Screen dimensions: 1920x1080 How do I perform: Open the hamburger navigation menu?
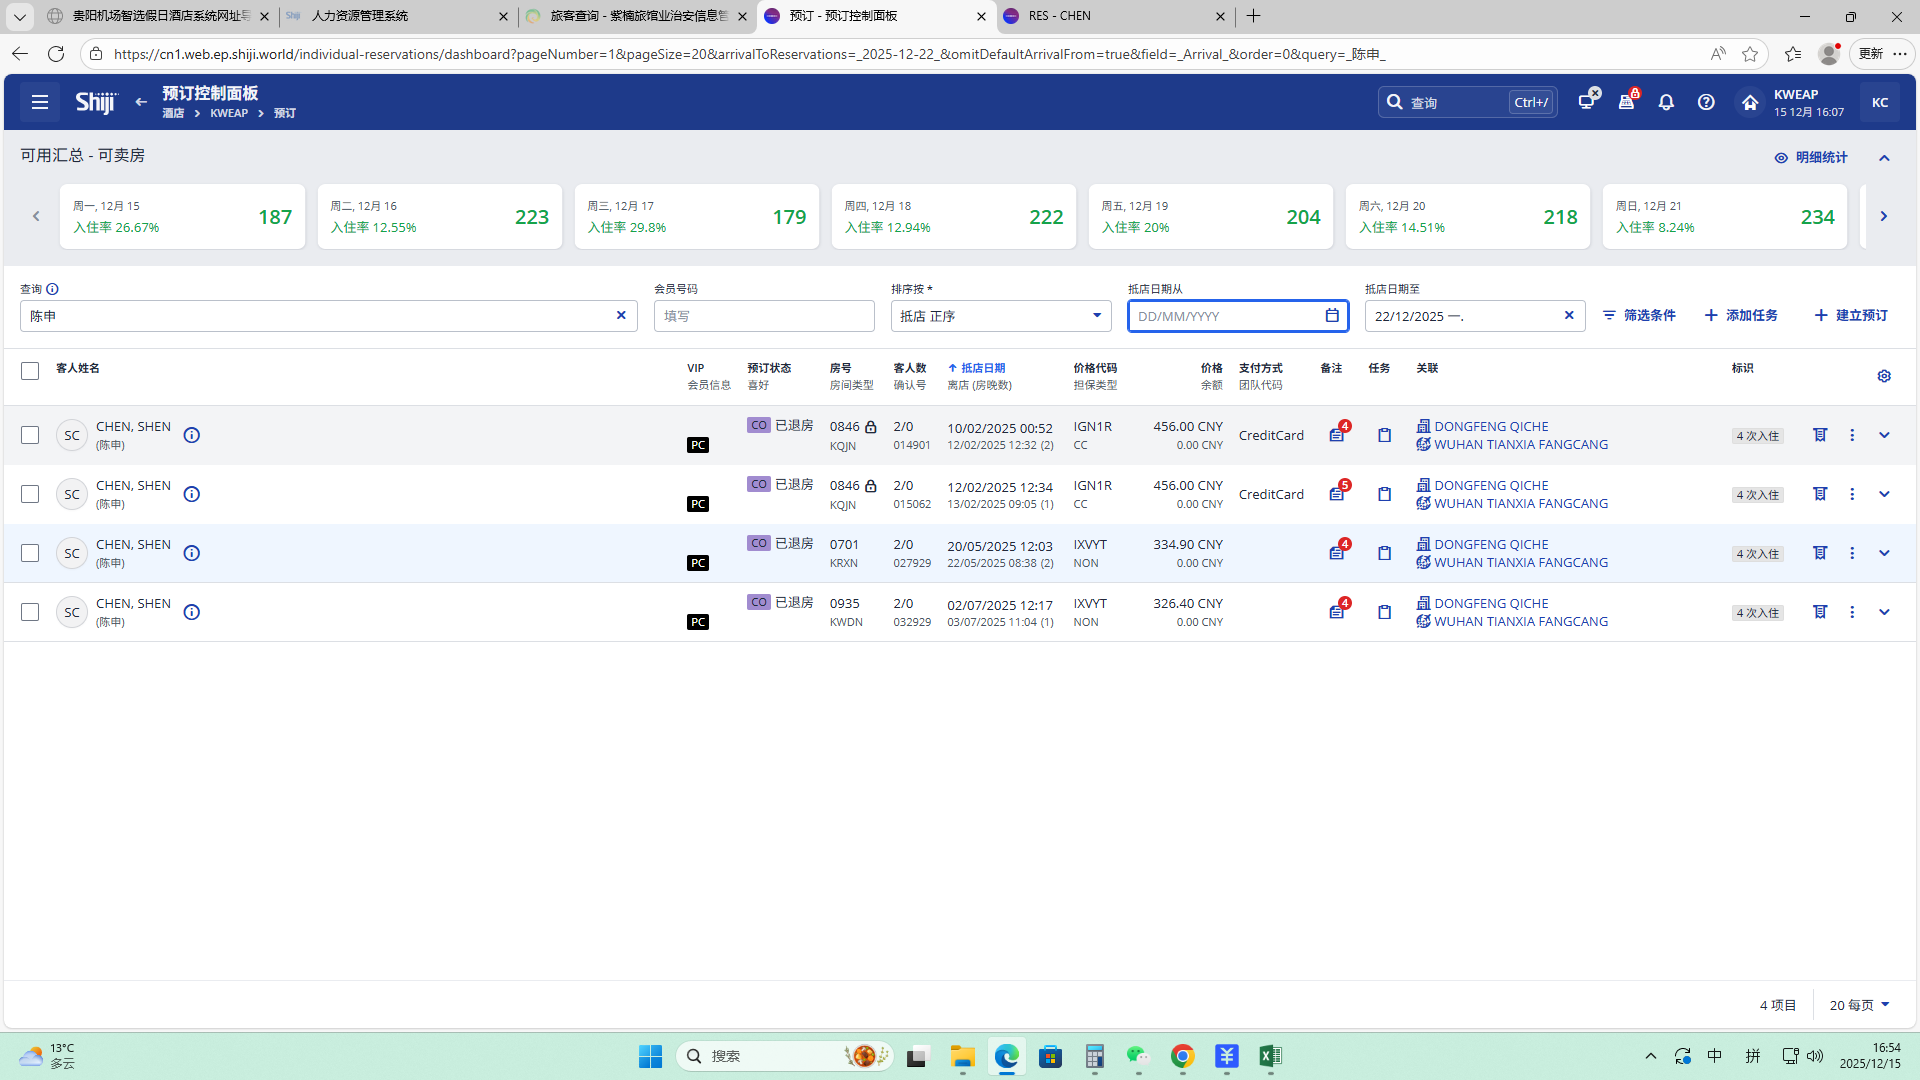[40, 102]
